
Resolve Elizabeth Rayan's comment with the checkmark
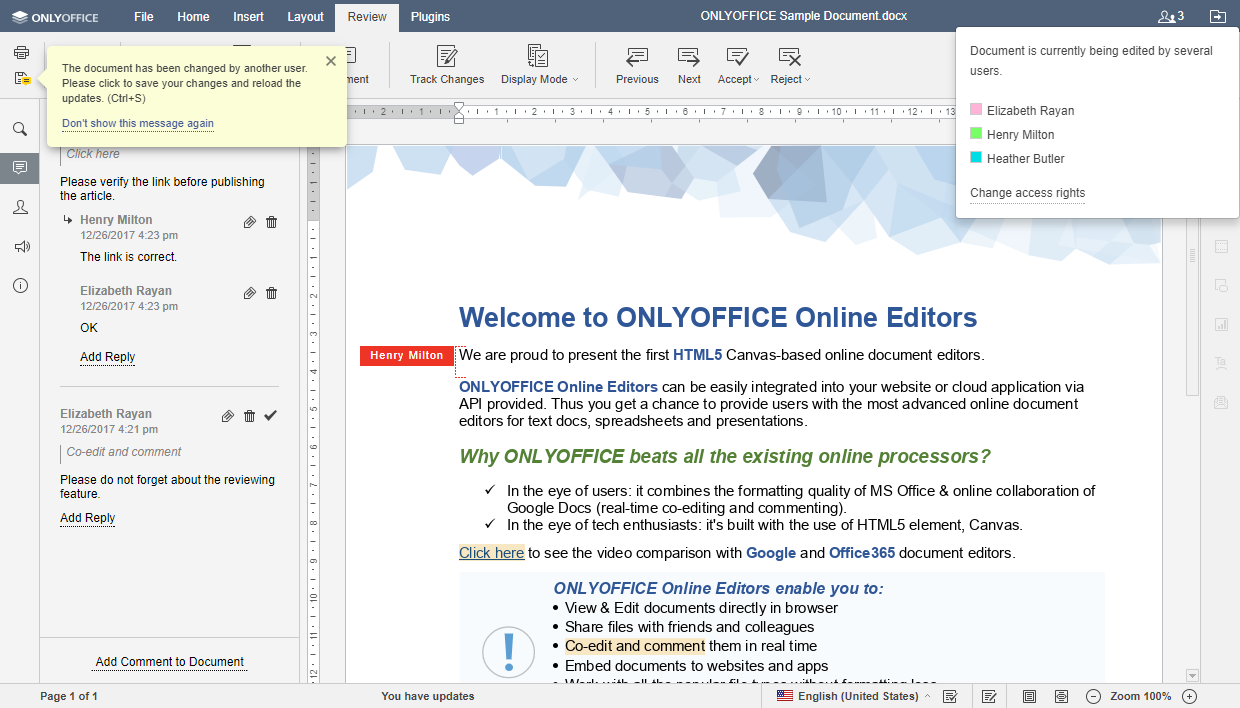click(270, 416)
